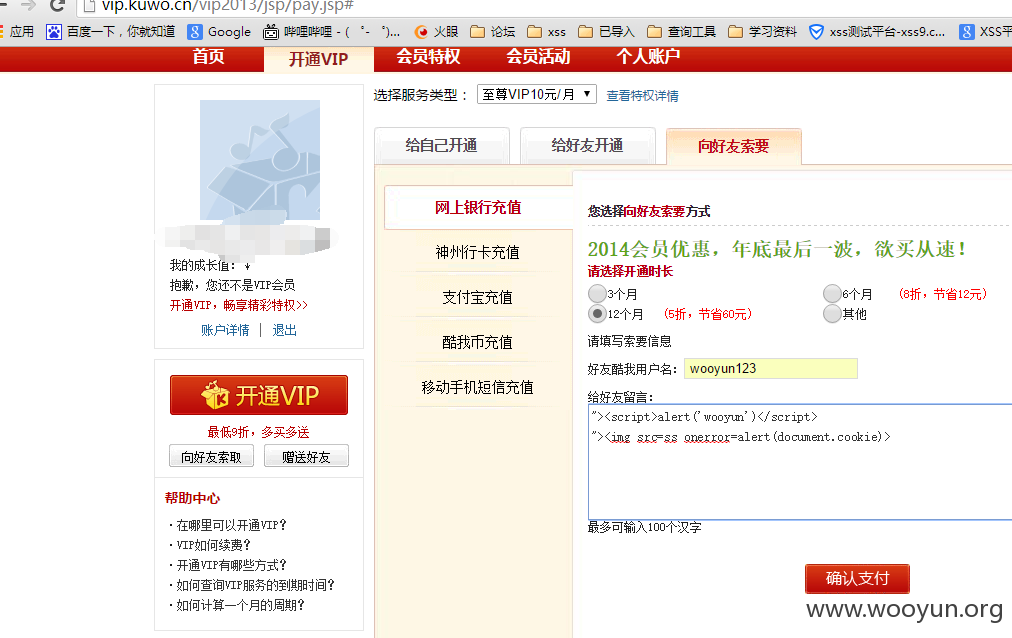Click inside the 给好友留言 message textarea

pos(800,462)
